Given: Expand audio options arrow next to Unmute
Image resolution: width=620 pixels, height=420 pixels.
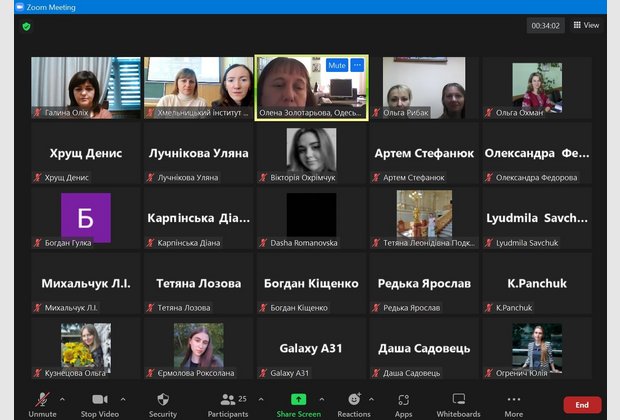Looking at the screenshot, I should click(62, 399).
